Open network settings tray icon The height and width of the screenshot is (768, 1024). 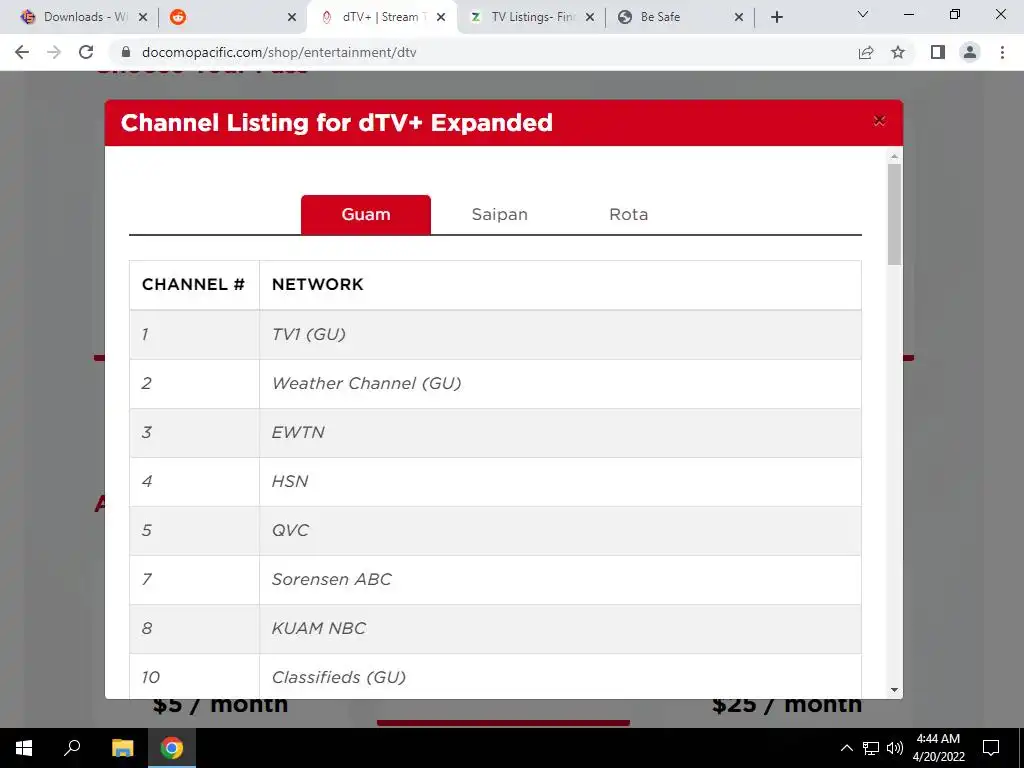(871, 748)
